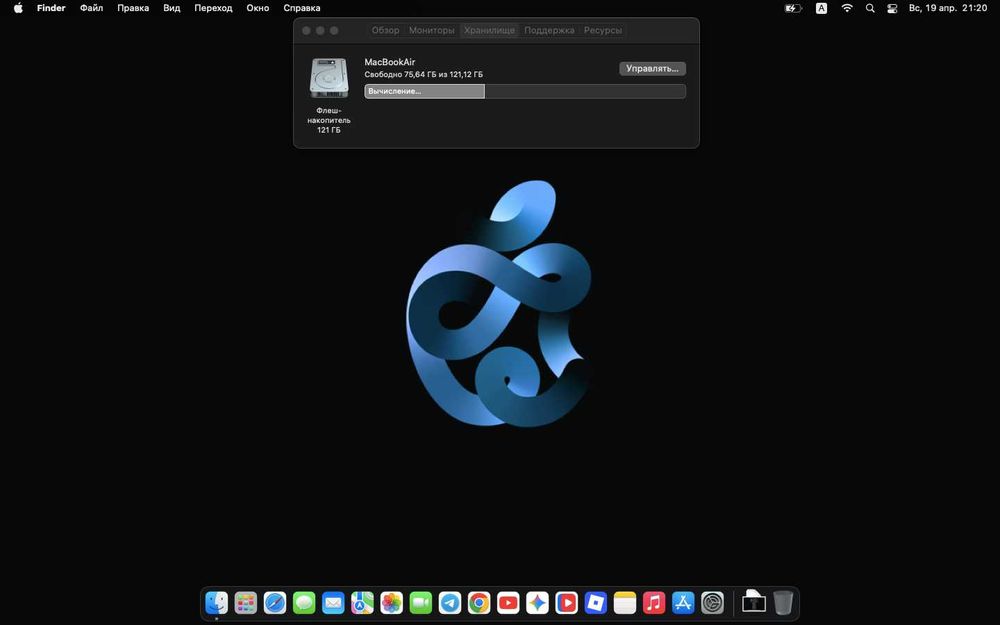
Task: Open the Downloads stack in the Dock
Action: pos(754,602)
